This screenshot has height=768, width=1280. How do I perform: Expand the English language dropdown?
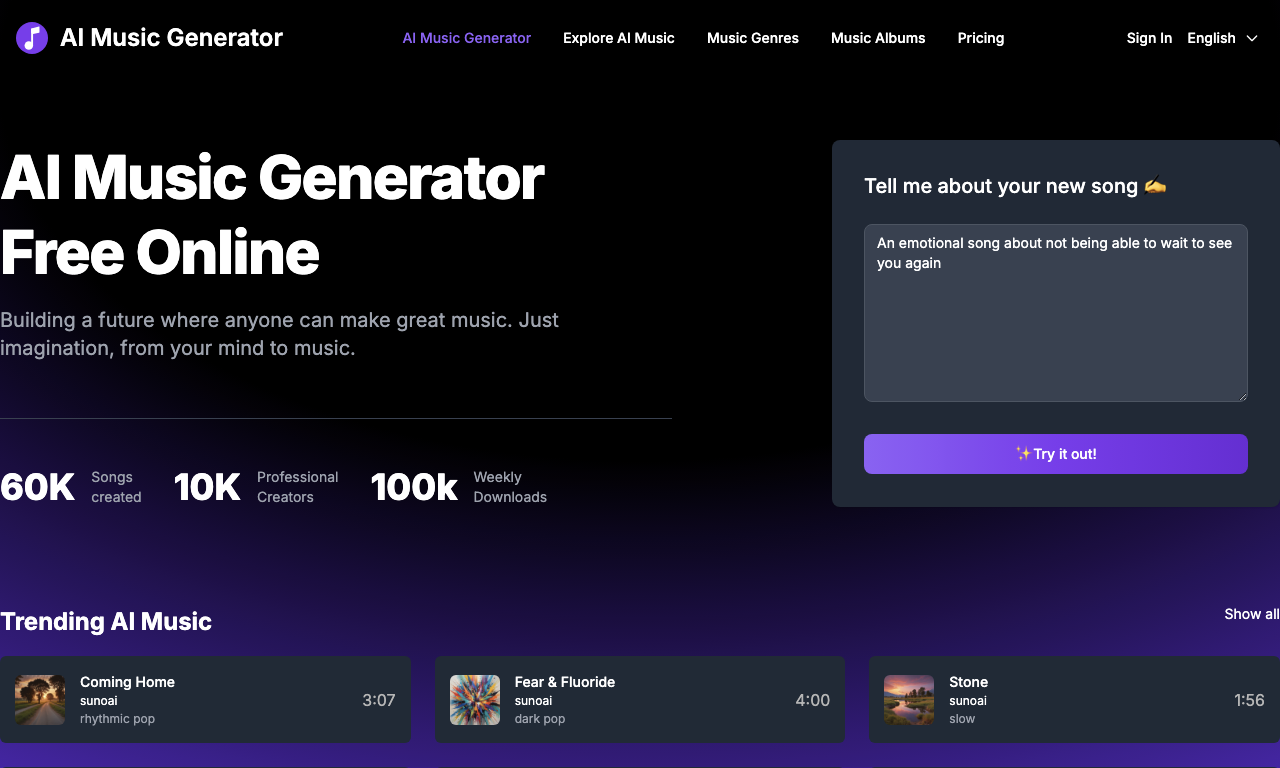(x=1222, y=38)
